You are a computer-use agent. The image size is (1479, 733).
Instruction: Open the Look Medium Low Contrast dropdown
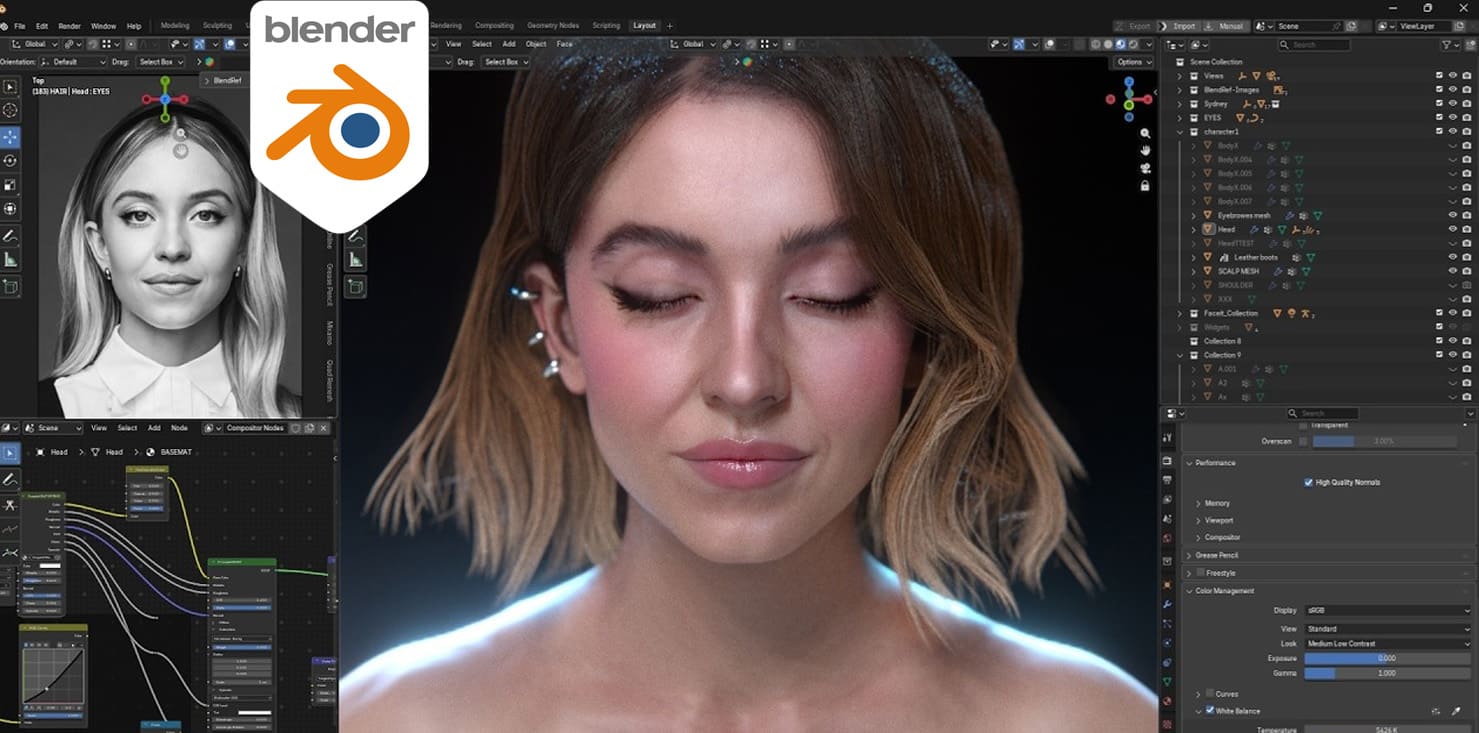point(1387,644)
